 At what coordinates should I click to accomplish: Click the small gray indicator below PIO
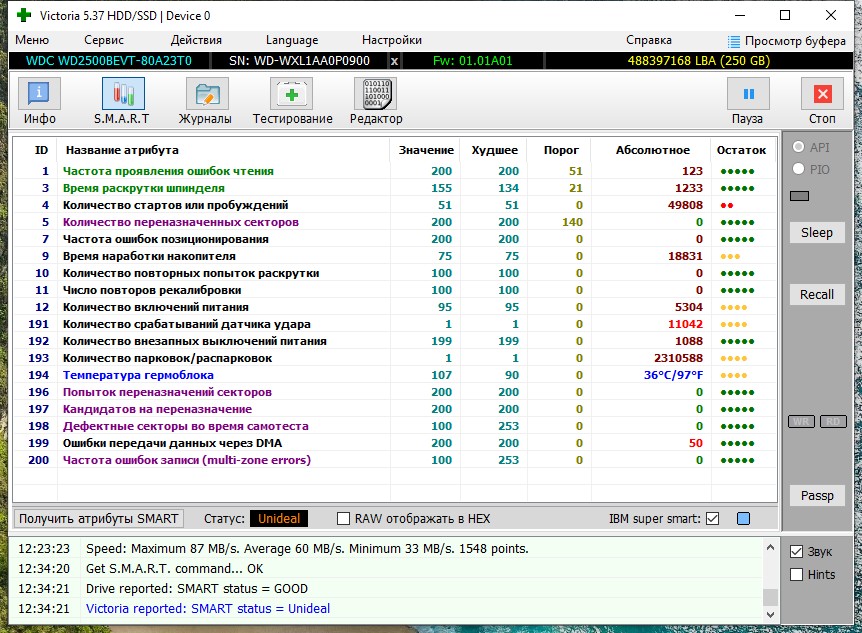[799, 196]
